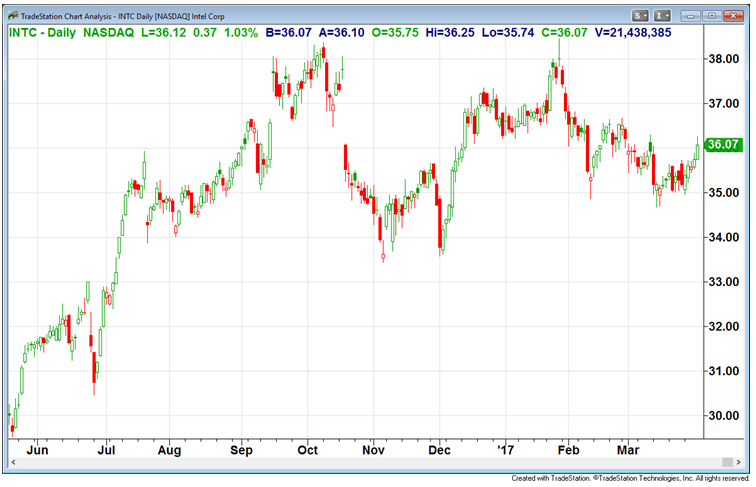Click the "B=36.07" bid value
This screenshot has width=756, height=487.
(288, 33)
